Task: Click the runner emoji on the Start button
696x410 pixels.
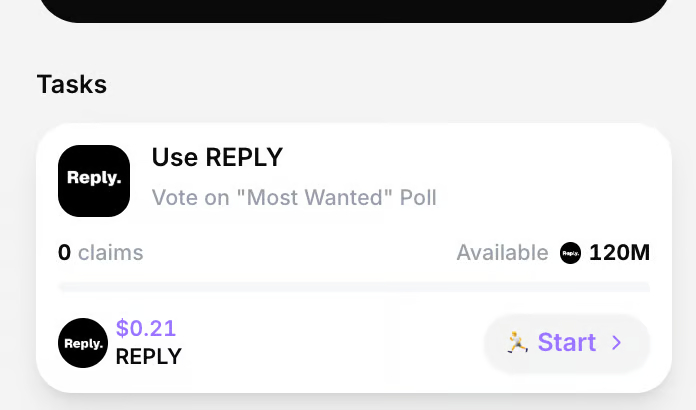Action: click(x=516, y=343)
